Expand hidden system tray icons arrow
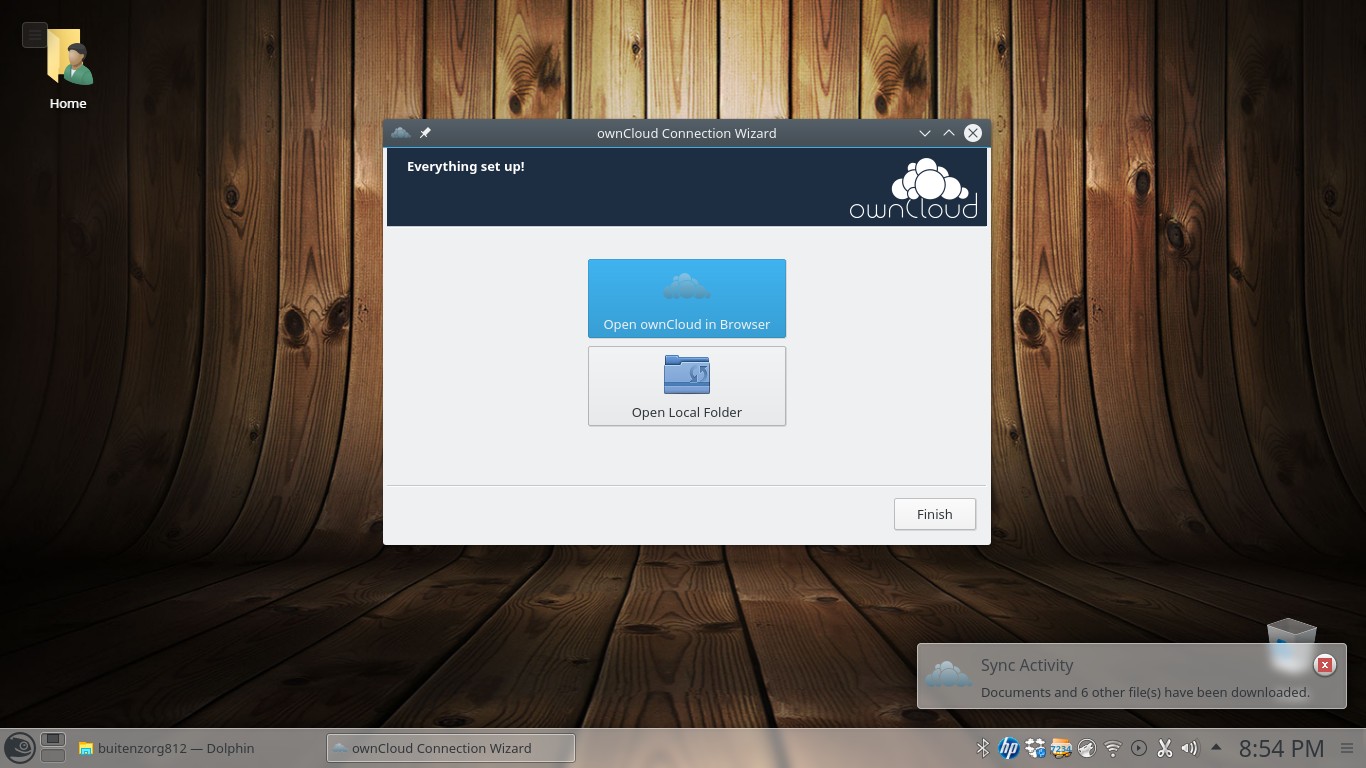 pyautogui.click(x=1216, y=747)
